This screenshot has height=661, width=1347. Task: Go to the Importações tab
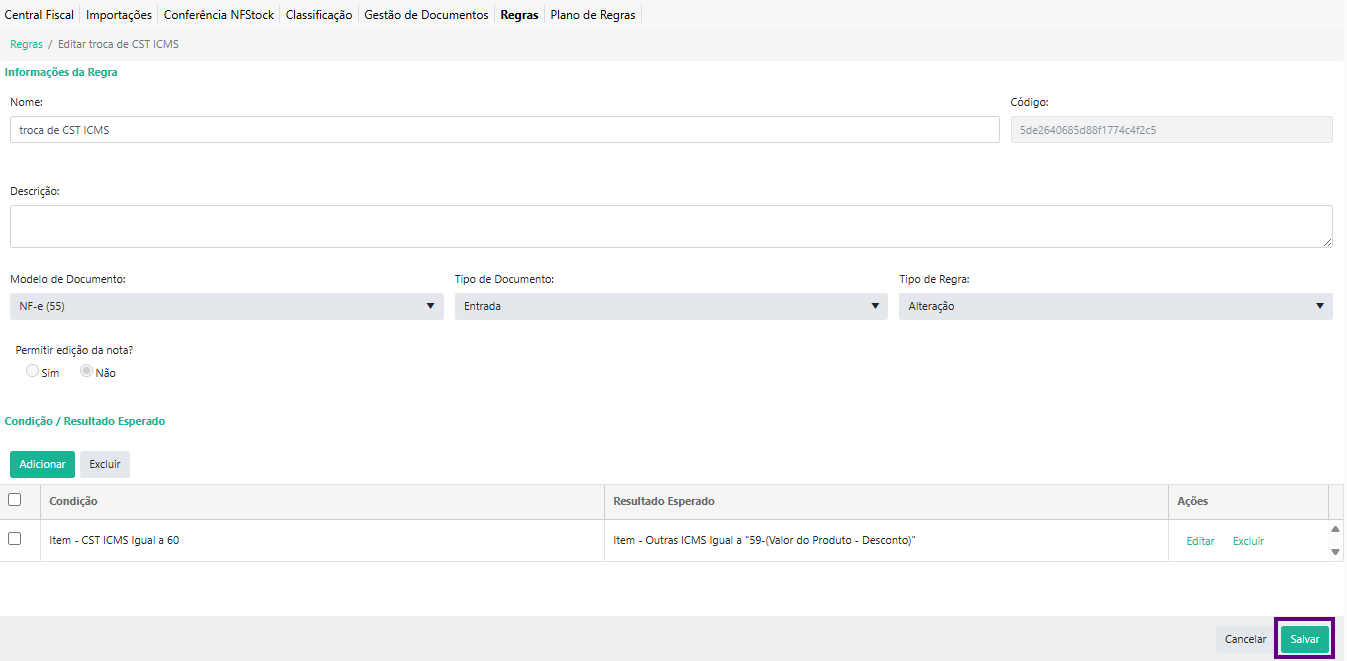click(x=119, y=15)
